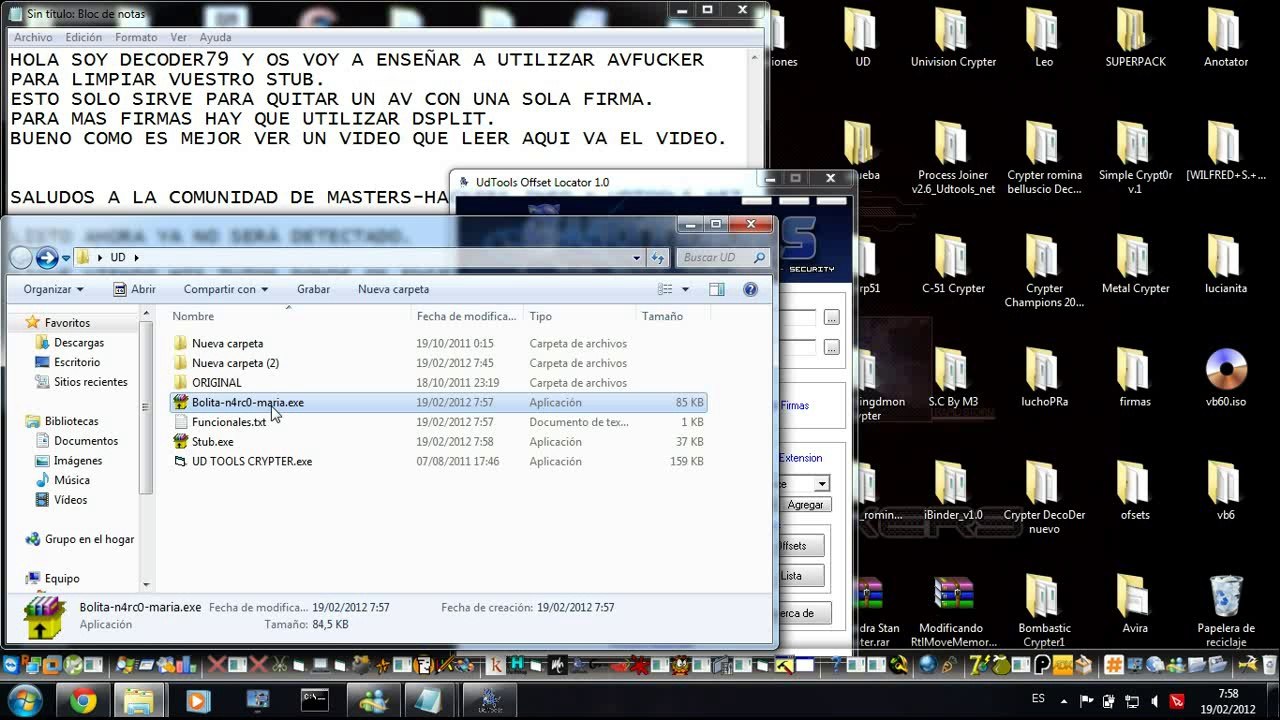Open the Anotator desktop folder
Screen dimensions: 1280x720
tap(1226, 40)
